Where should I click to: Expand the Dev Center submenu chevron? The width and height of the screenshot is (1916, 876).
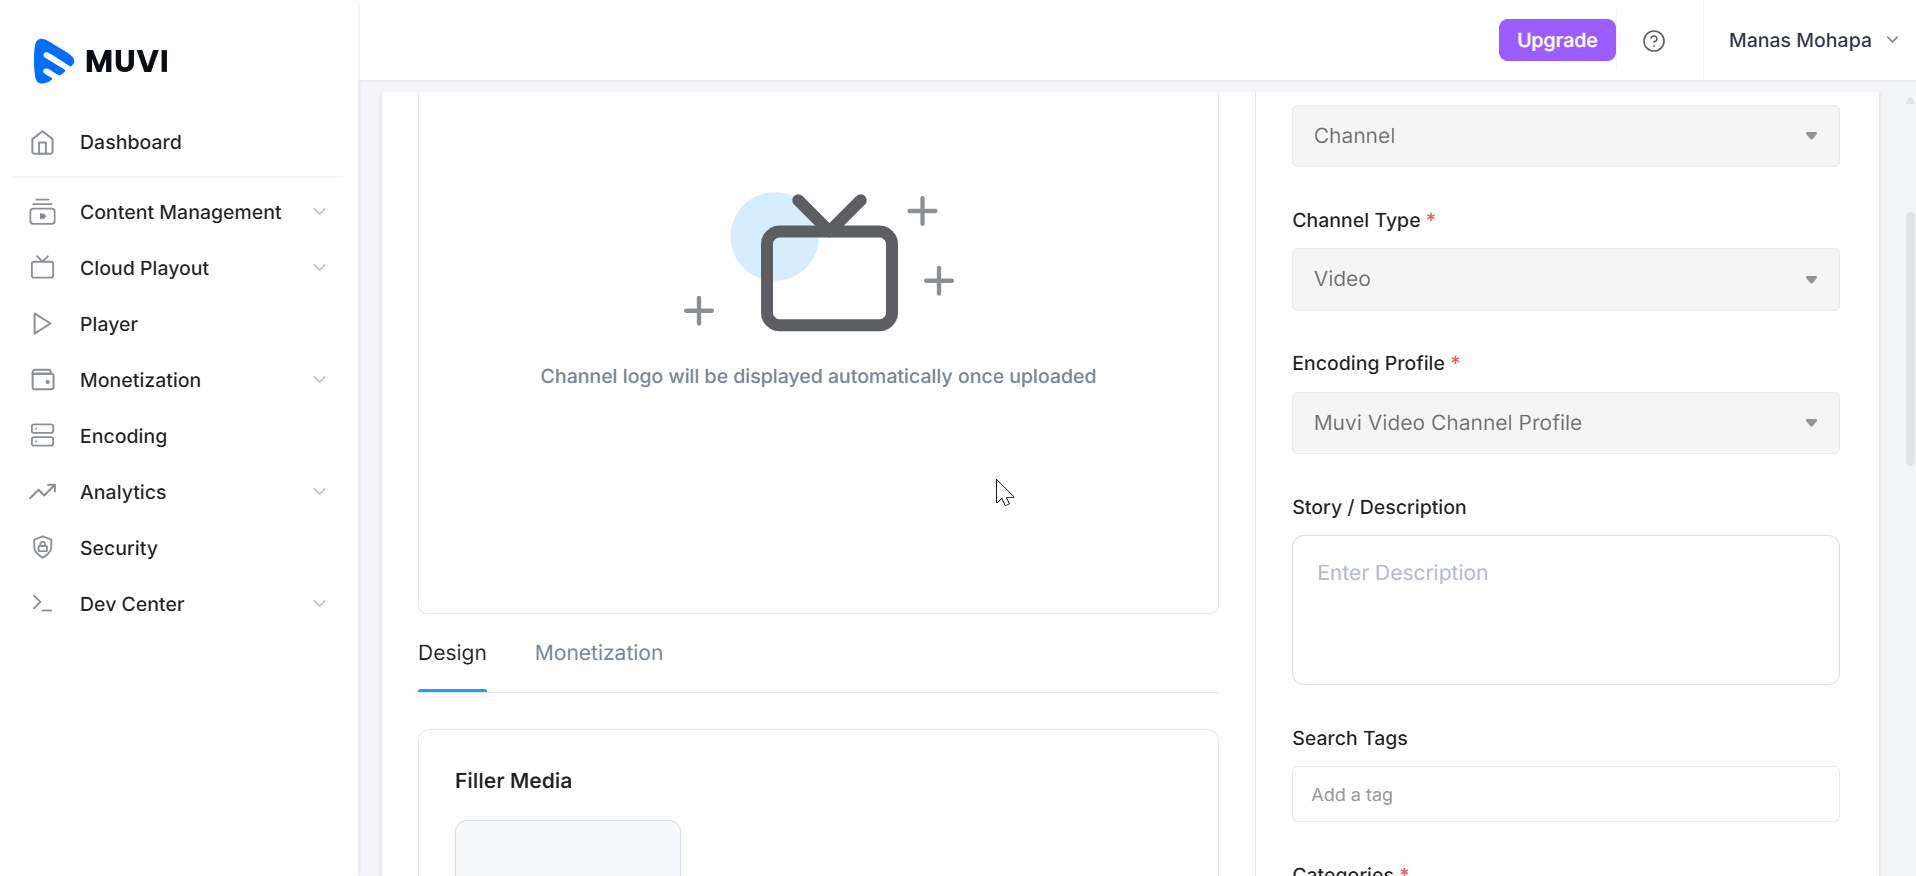click(x=320, y=604)
